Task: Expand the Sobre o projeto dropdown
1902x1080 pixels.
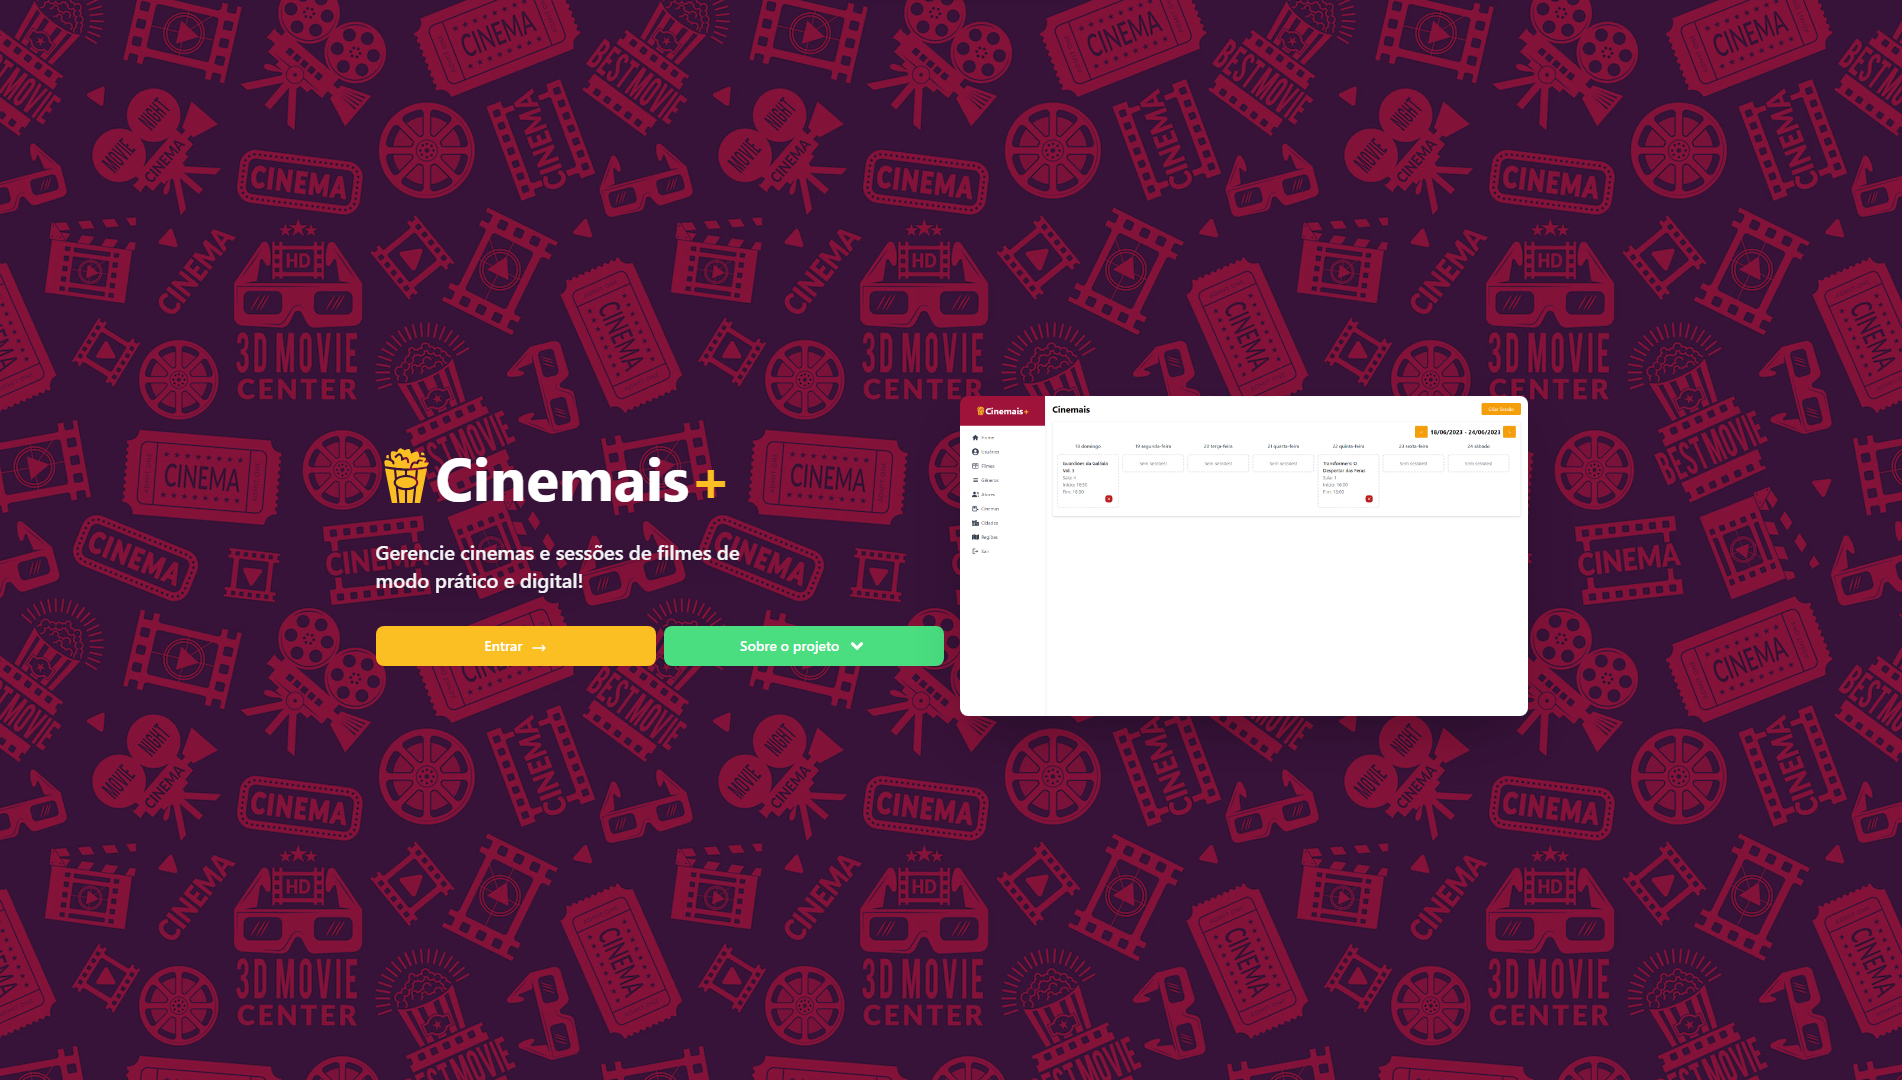Action: pyautogui.click(x=803, y=646)
